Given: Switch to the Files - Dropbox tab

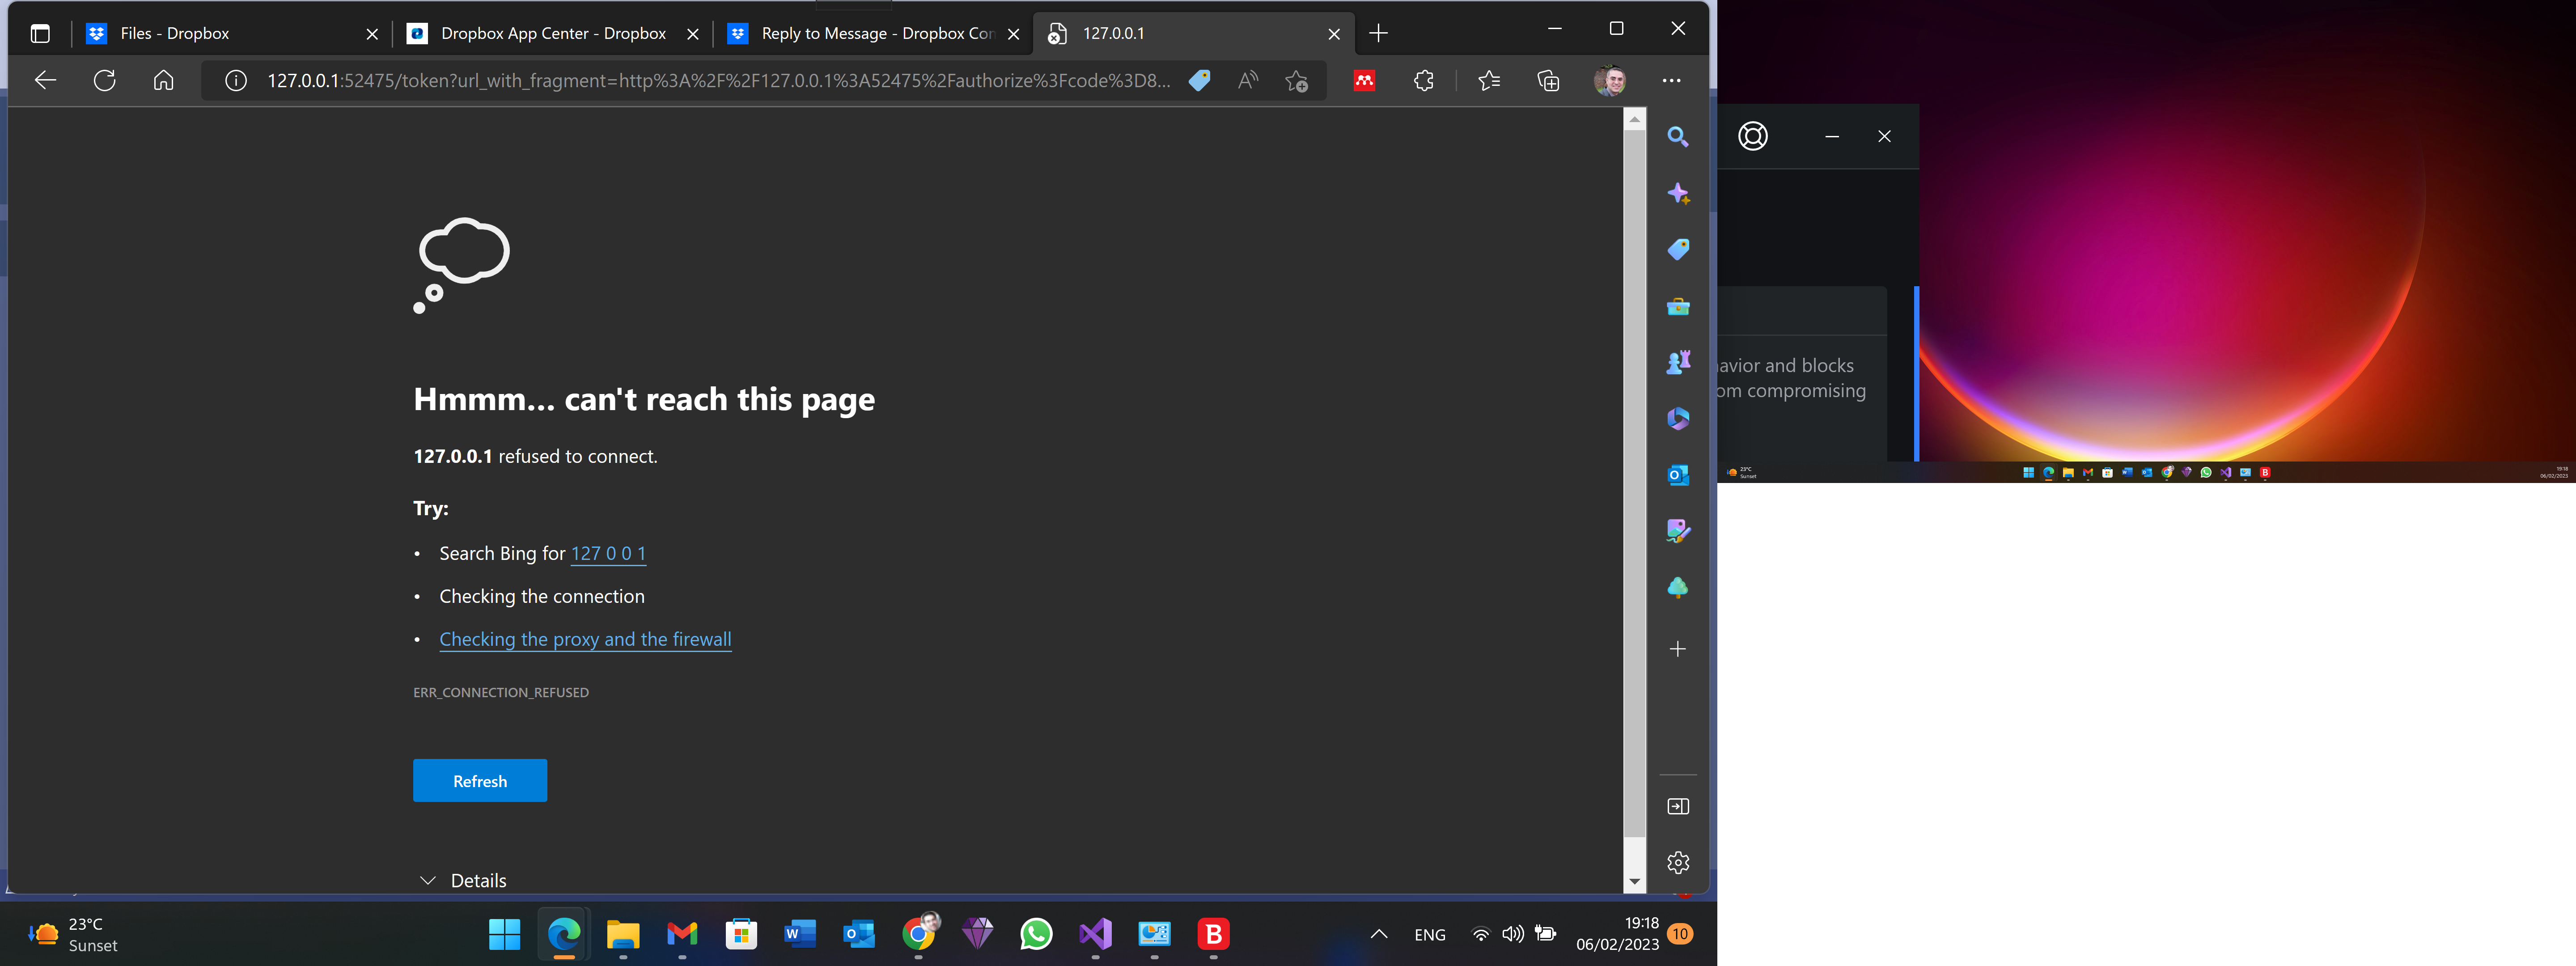Looking at the screenshot, I should [x=232, y=33].
